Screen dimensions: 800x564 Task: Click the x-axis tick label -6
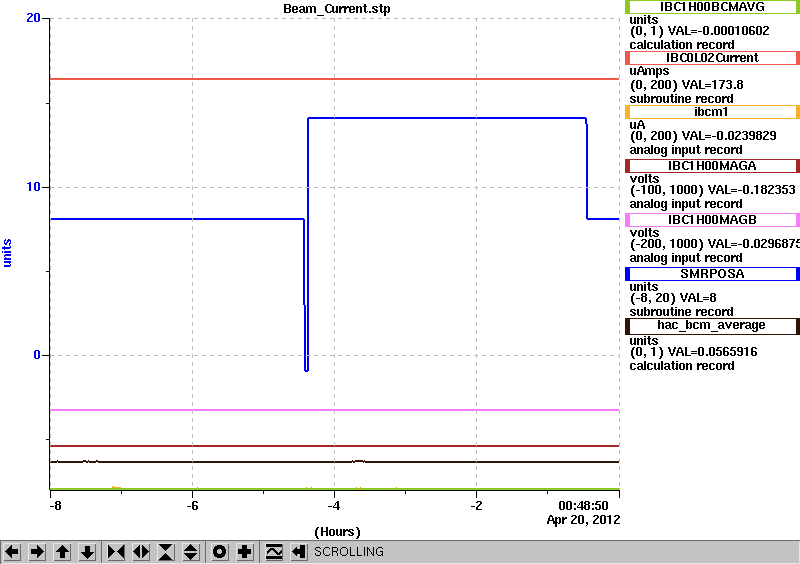pyautogui.click(x=192, y=506)
